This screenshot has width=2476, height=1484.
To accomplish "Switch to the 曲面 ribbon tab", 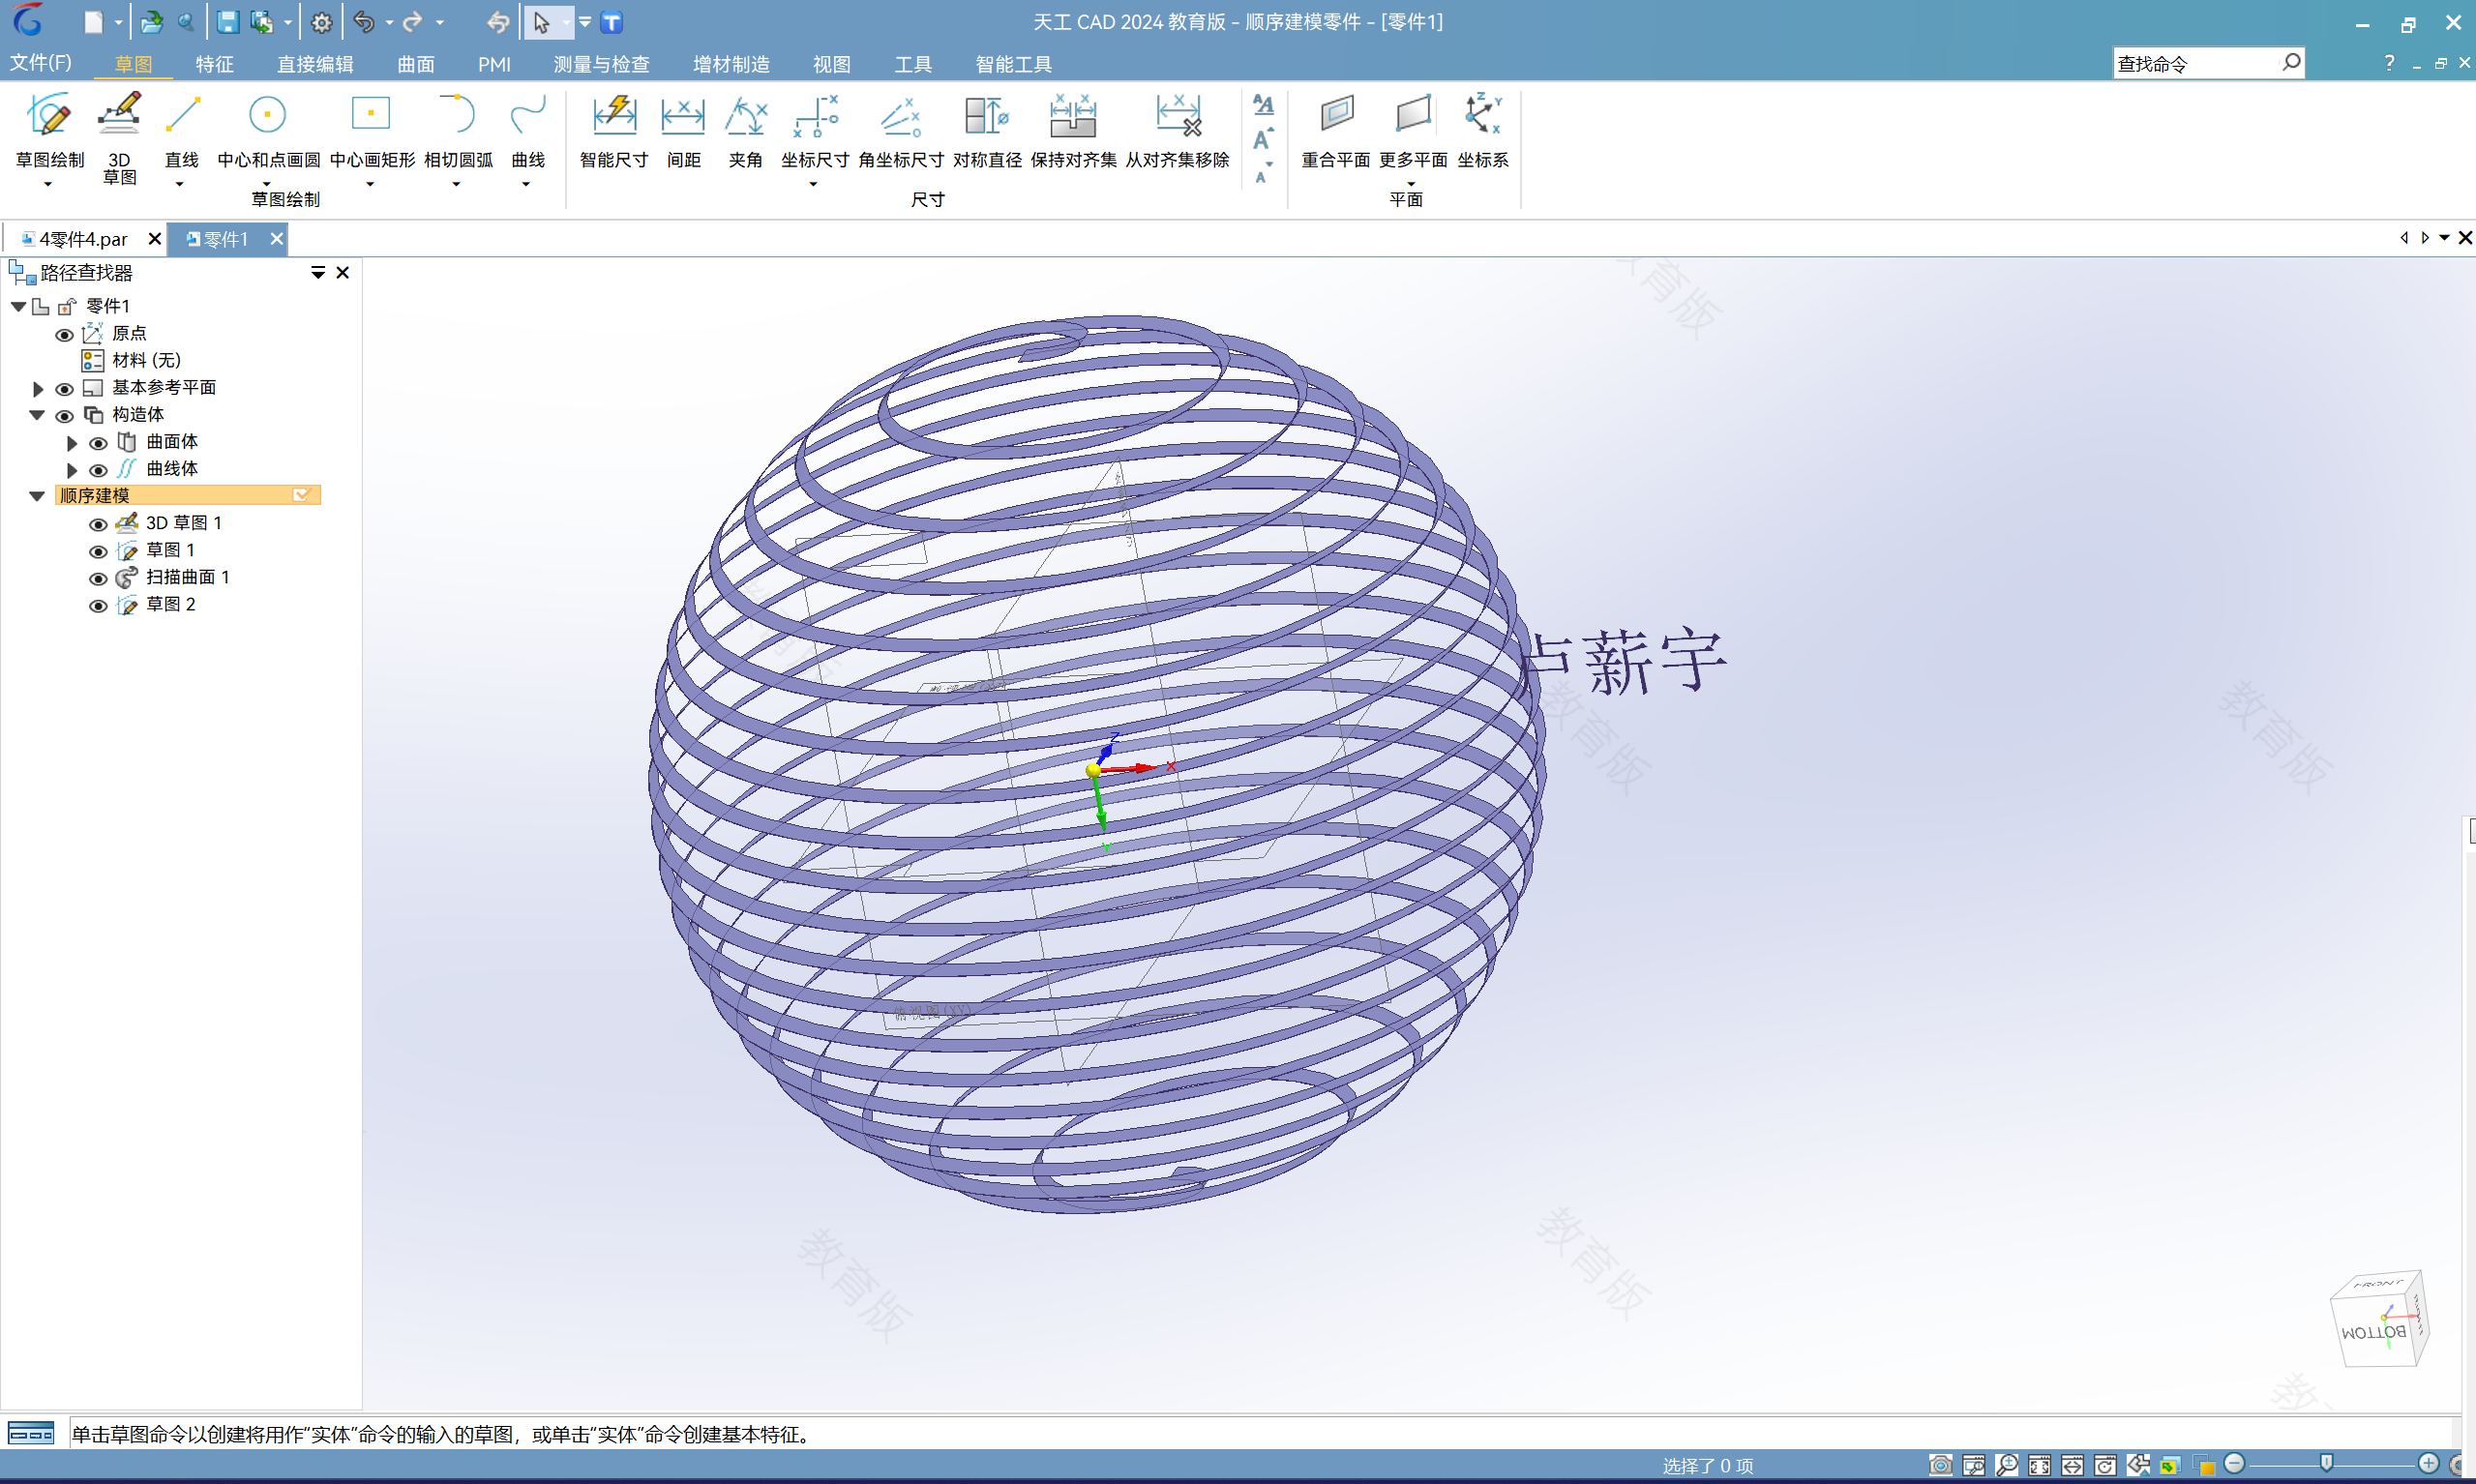I will (416, 64).
